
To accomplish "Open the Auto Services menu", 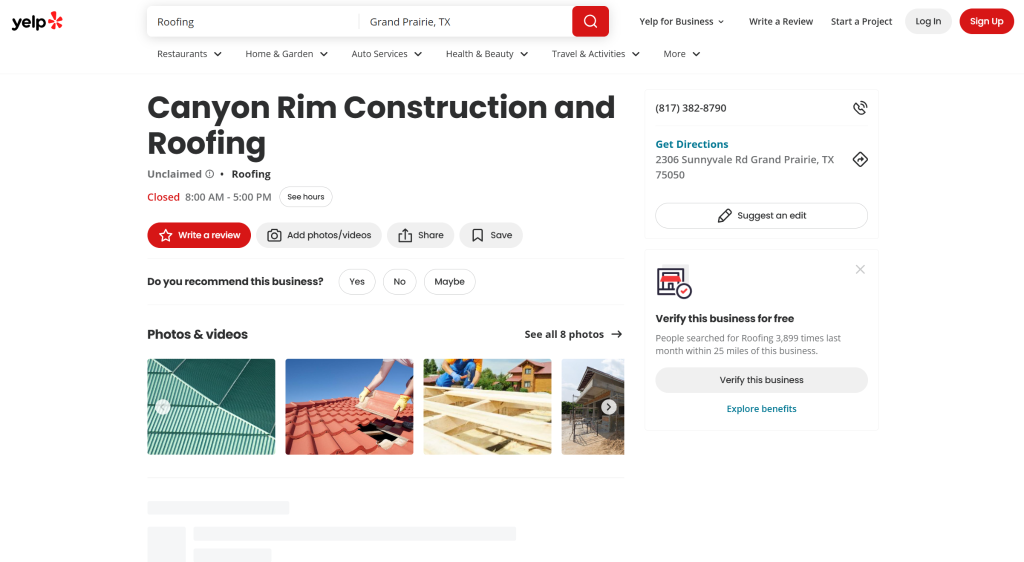I will 386,54.
